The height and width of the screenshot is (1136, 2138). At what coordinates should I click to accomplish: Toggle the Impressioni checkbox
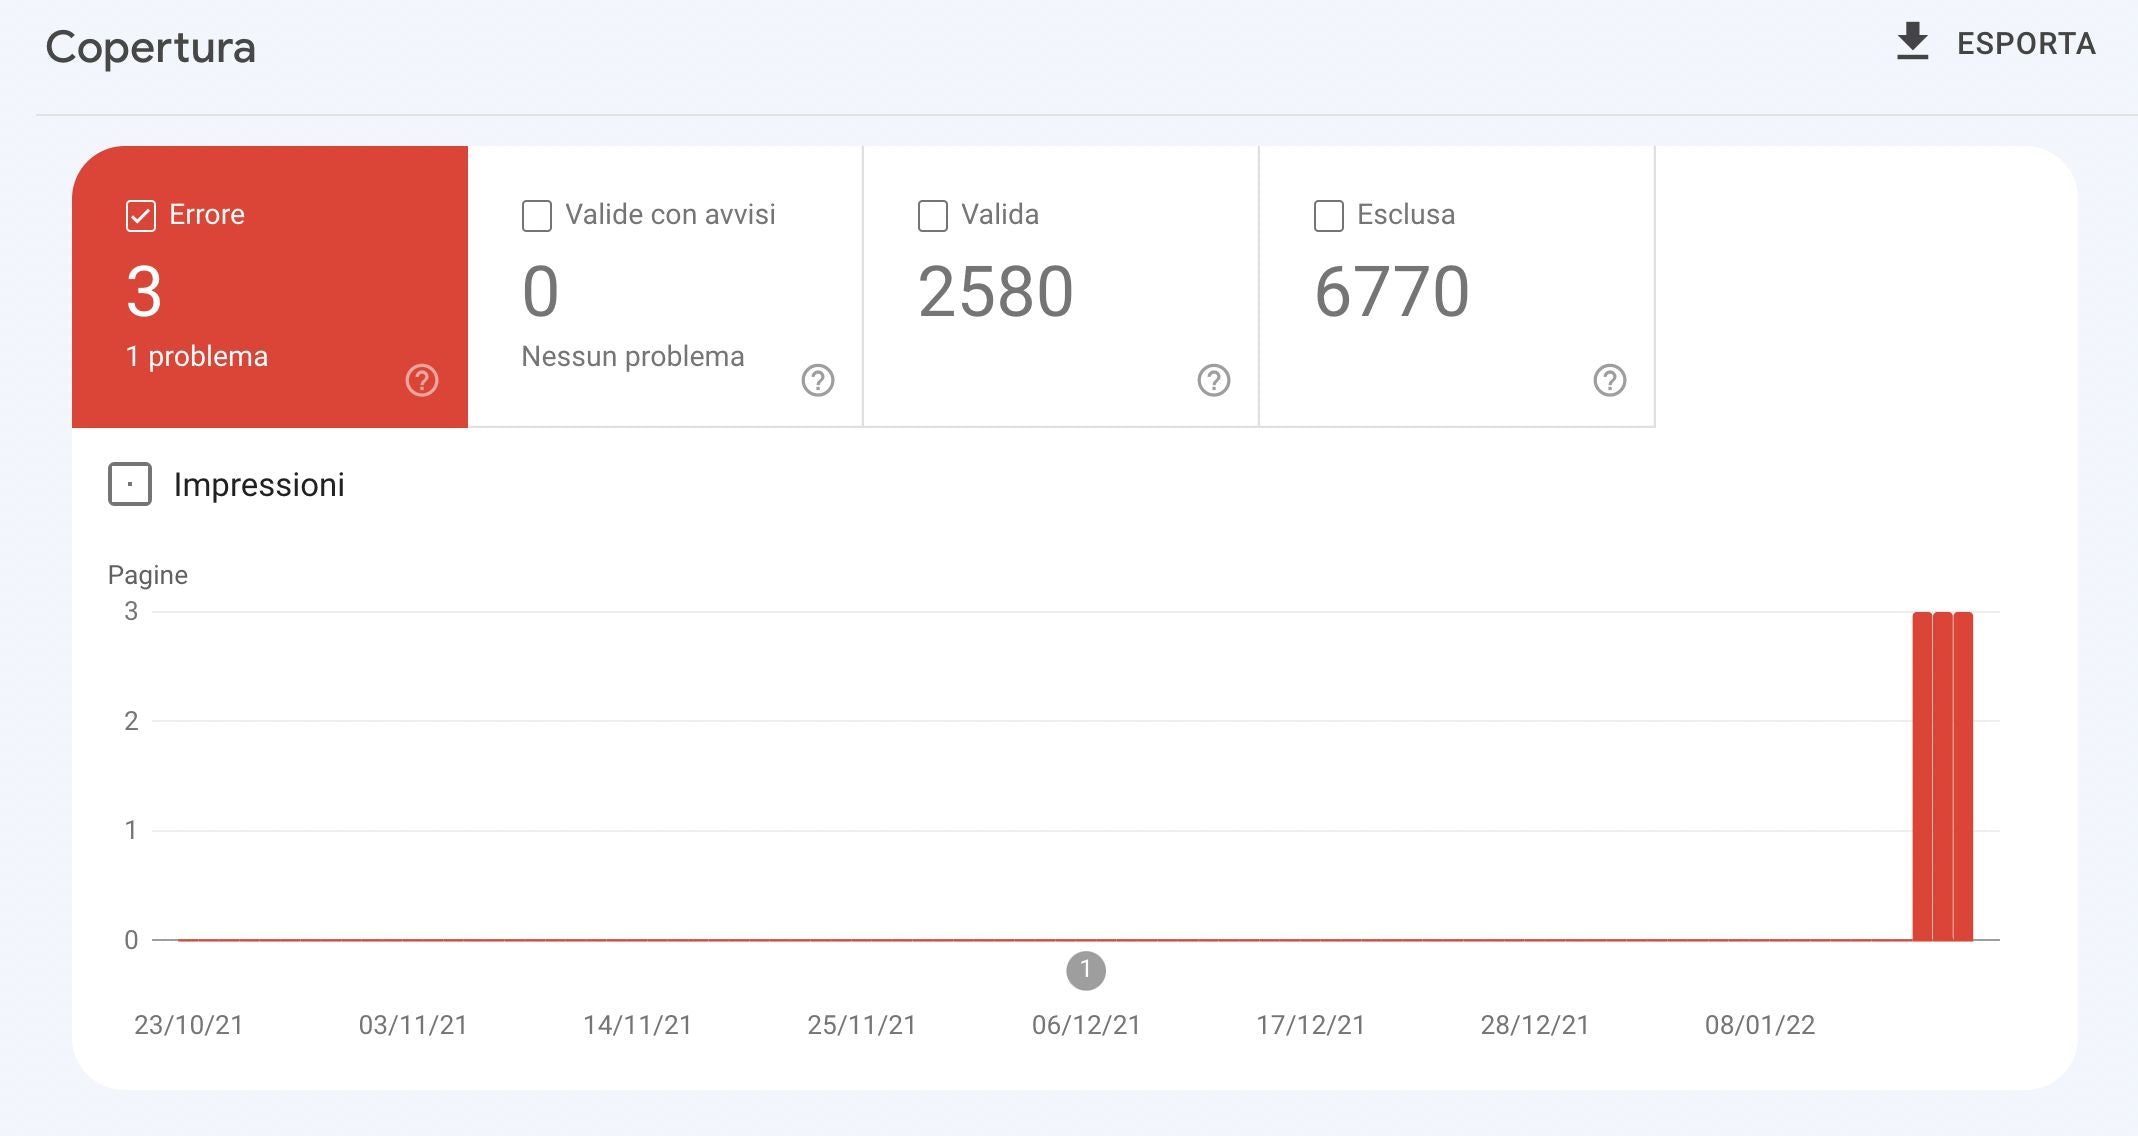click(130, 484)
